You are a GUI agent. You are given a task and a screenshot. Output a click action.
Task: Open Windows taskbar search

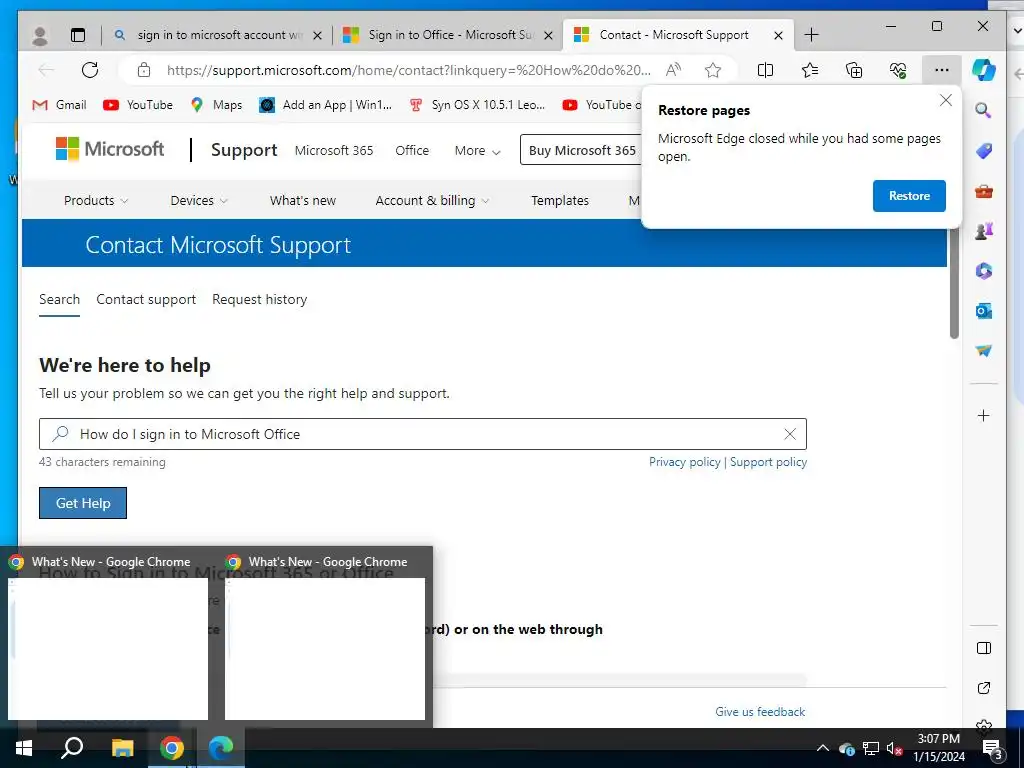pos(72,748)
